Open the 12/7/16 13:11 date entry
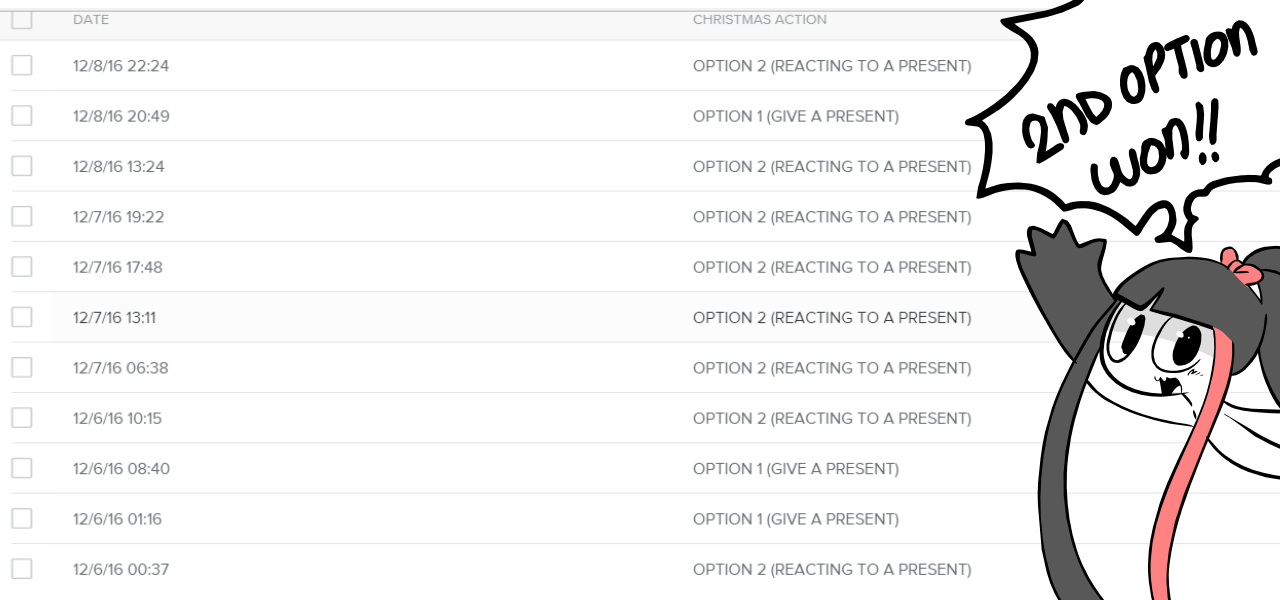This screenshot has width=1280, height=600. point(114,318)
